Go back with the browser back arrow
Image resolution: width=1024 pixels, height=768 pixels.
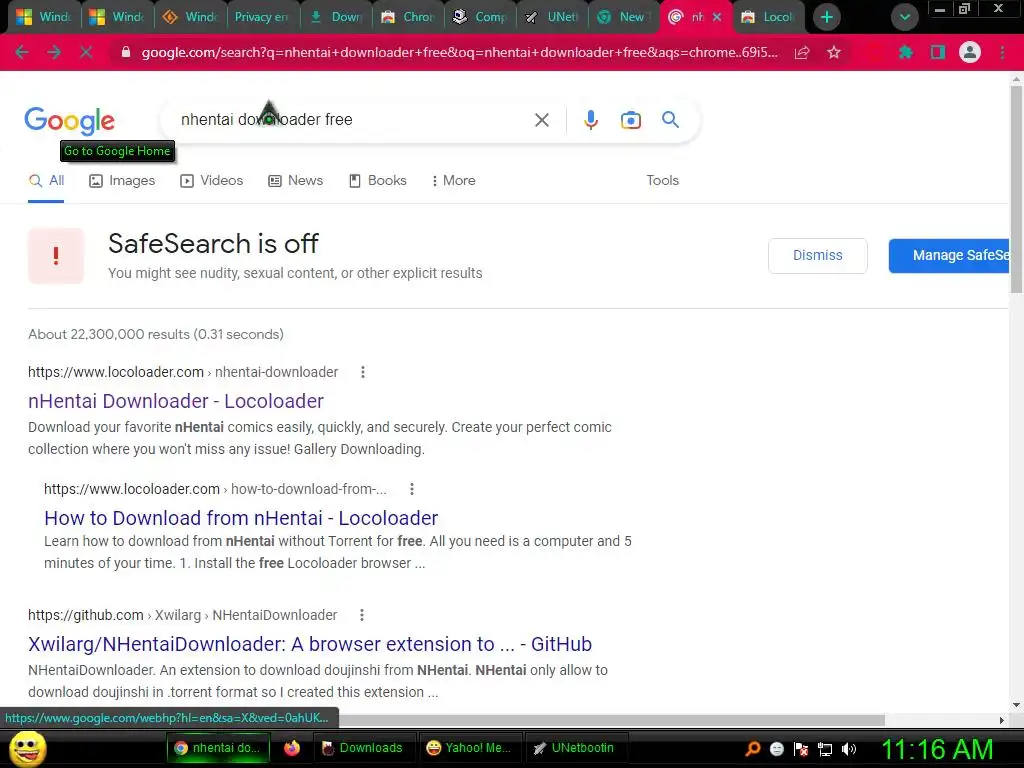21,52
